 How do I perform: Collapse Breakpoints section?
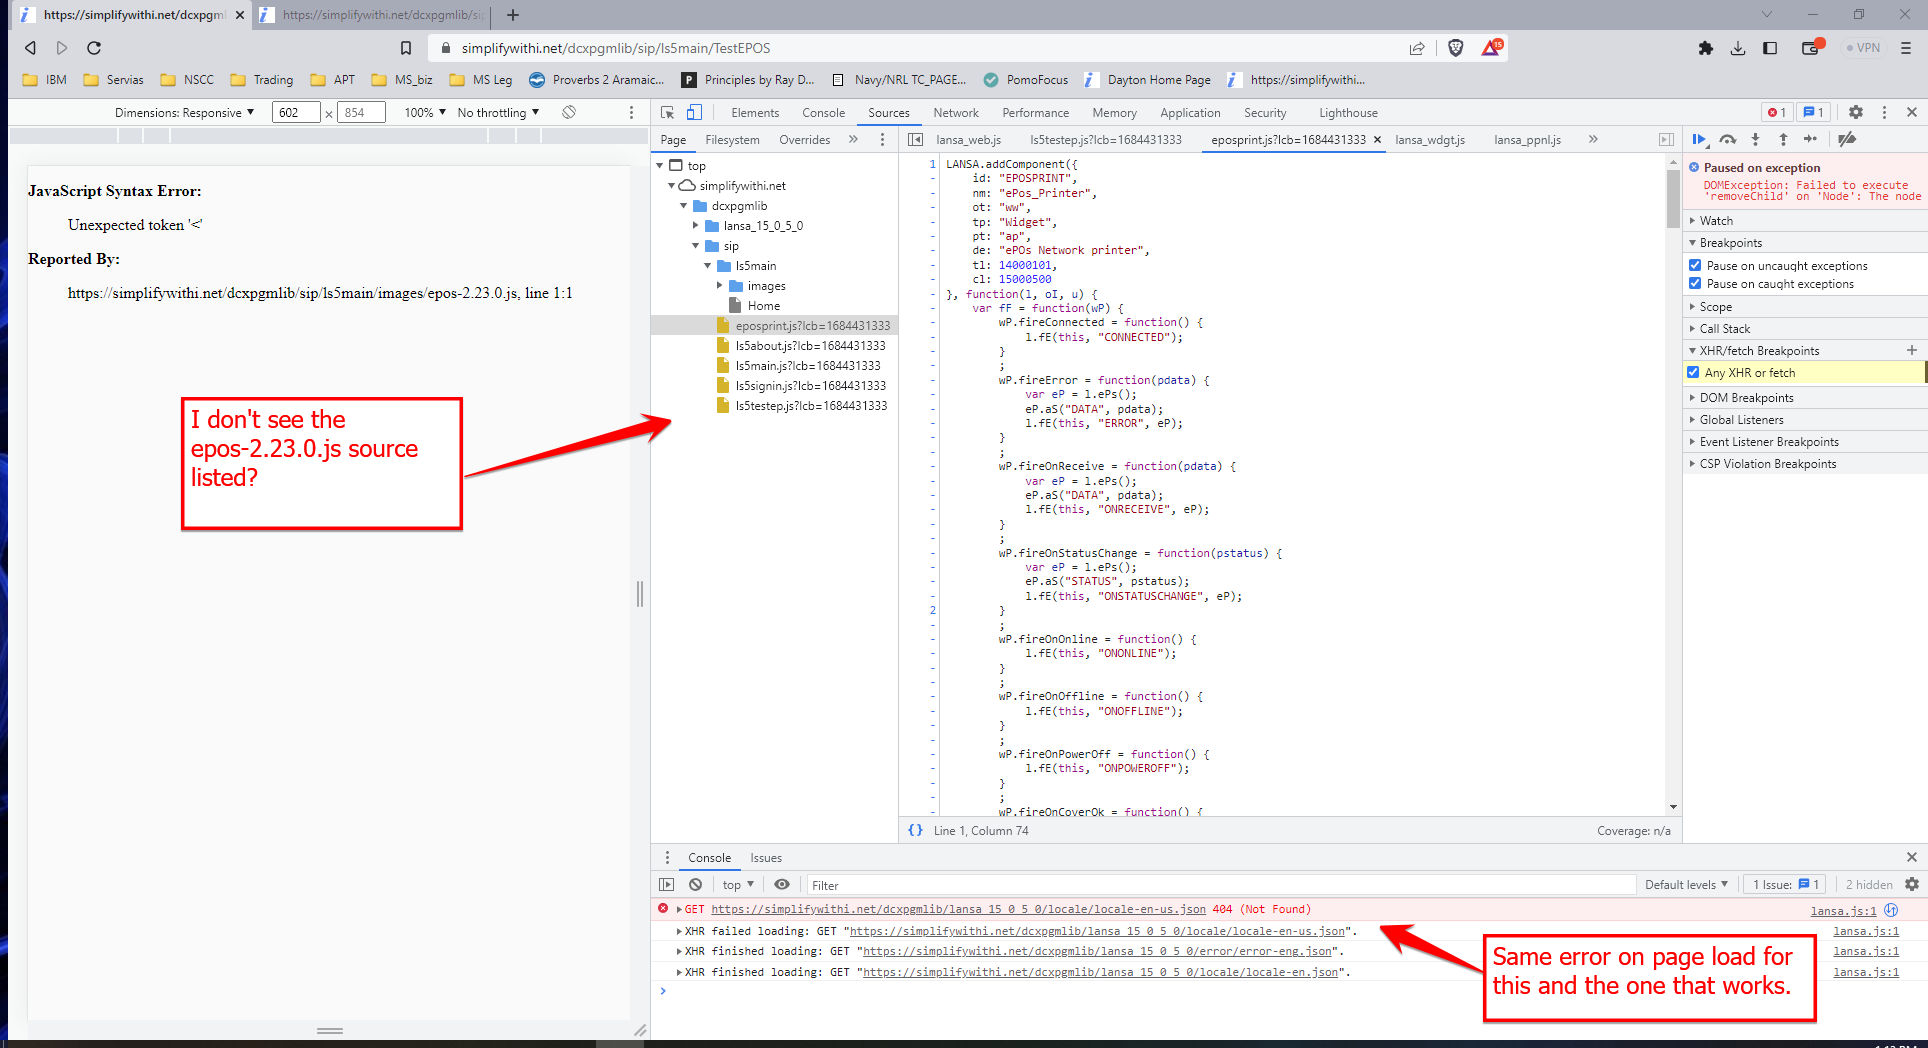coord(1731,243)
